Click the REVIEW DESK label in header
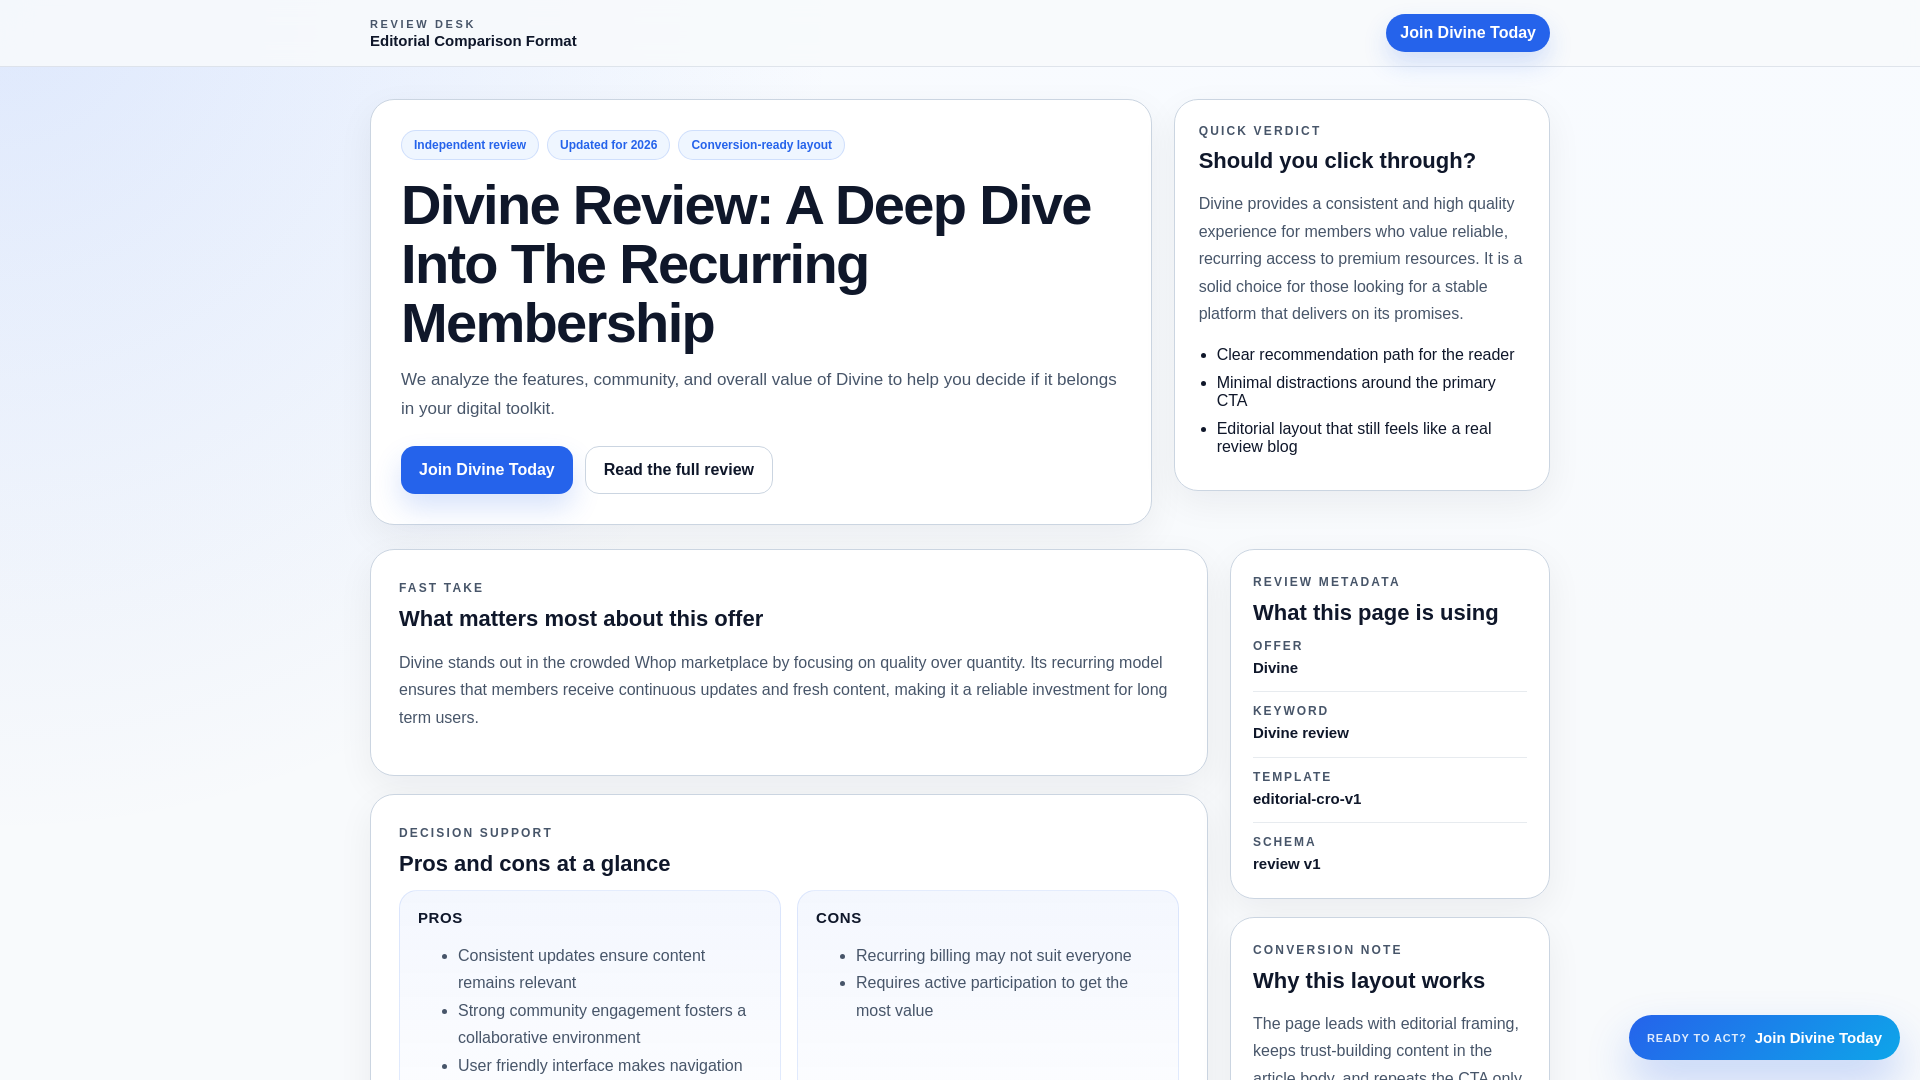The image size is (1920, 1080). pyautogui.click(x=422, y=24)
